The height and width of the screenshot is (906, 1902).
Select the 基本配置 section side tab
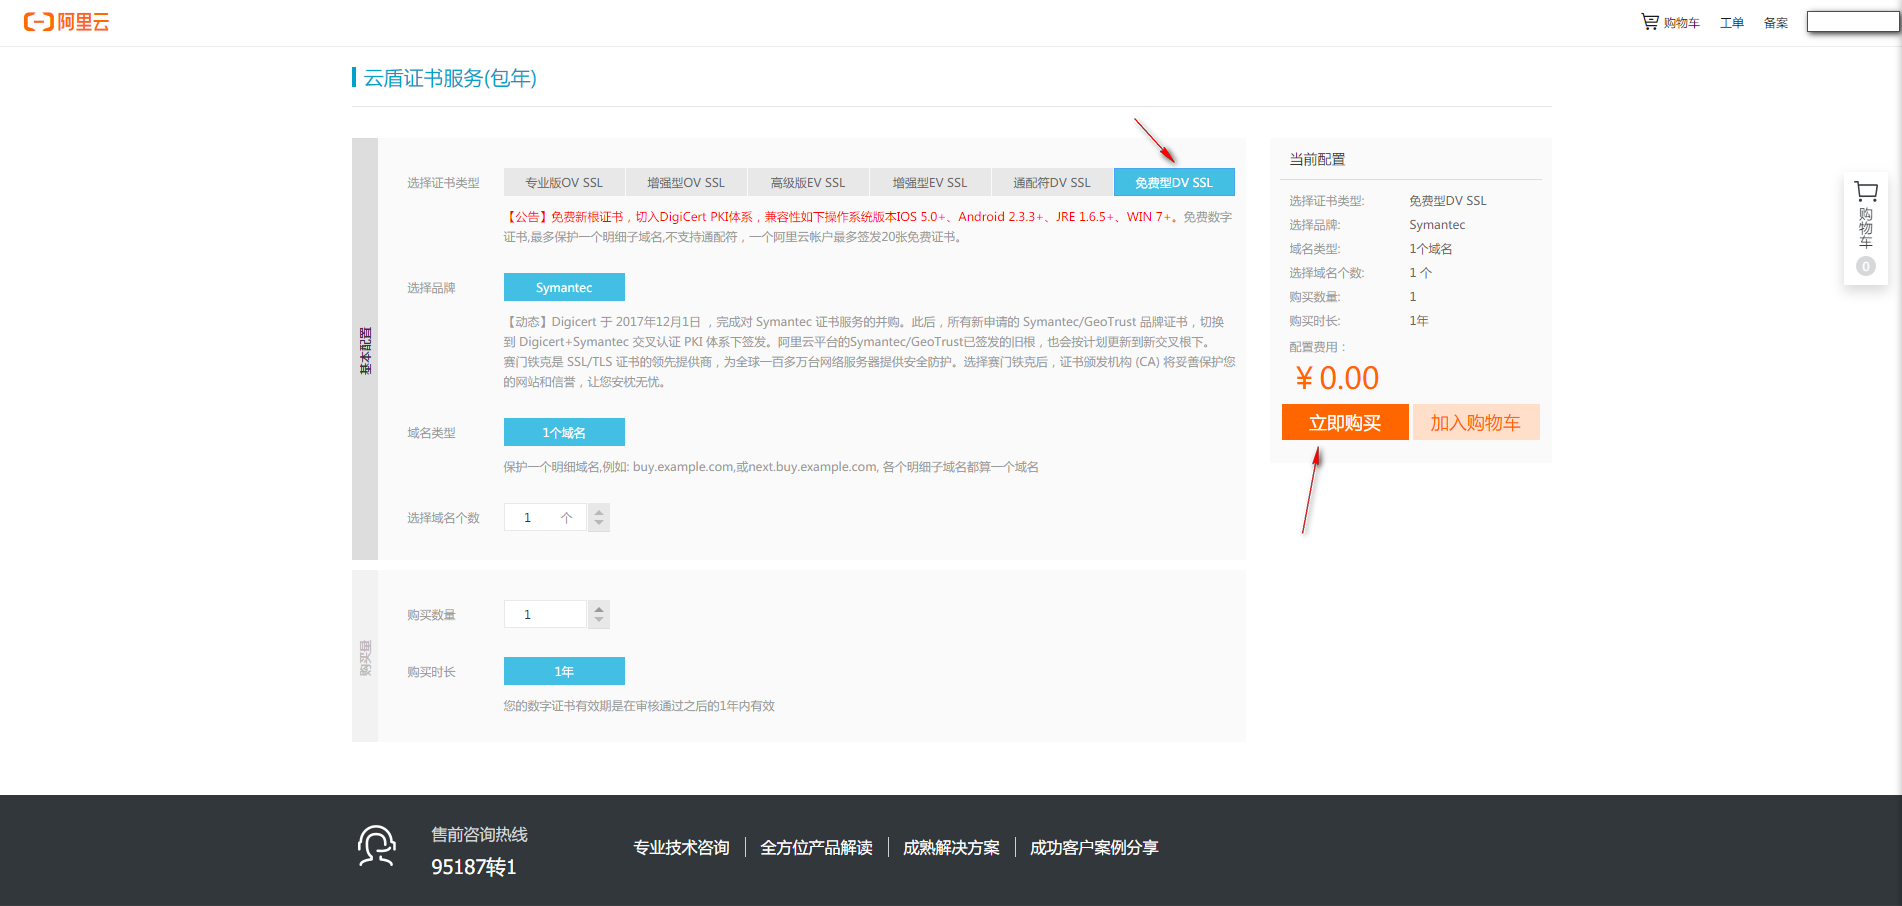pos(365,349)
